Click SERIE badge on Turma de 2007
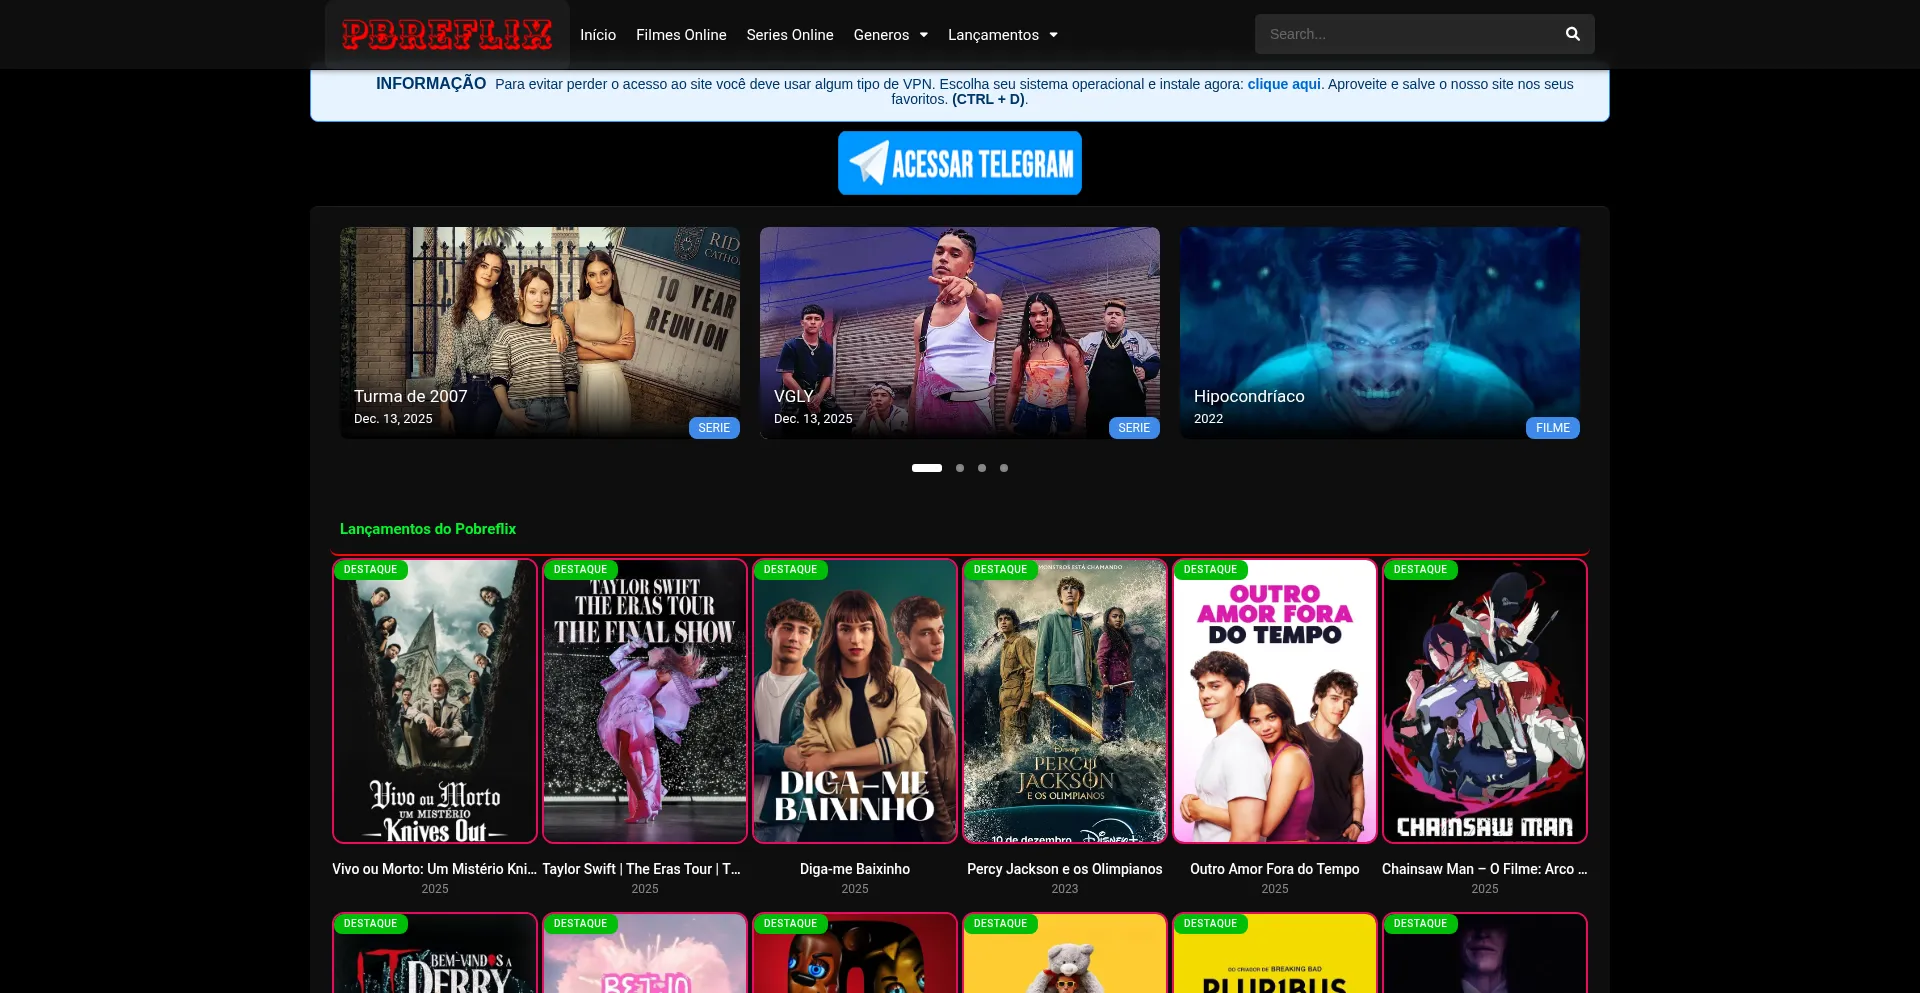This screenshot has height=993, width=1920. (713, 428)
